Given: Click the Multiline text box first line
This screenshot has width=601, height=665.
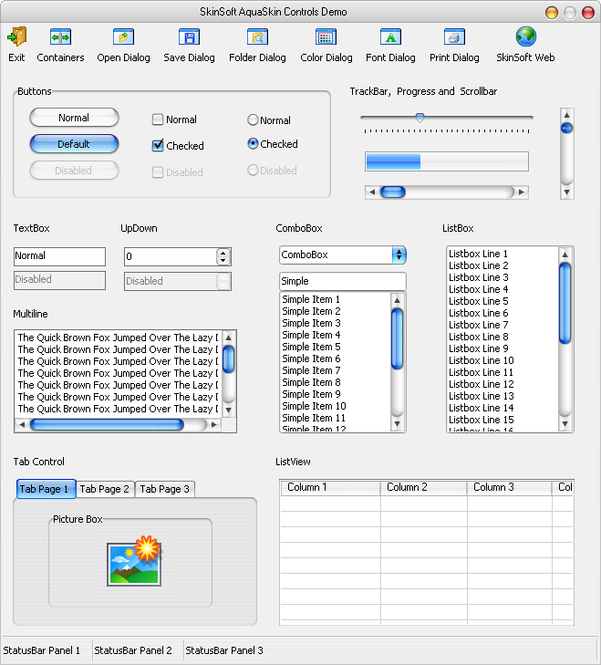Looking at the screenshot, I should (118, 338).
